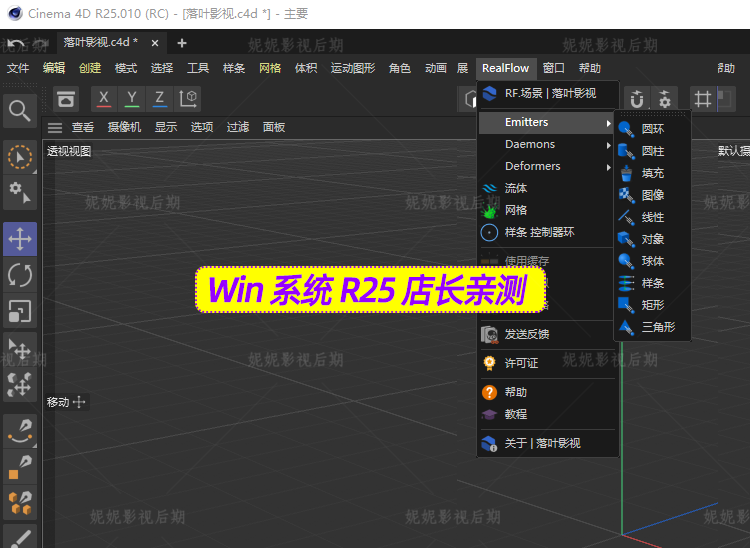
Task: Select the spline pen sketch tool
Action: click(20, 430)
